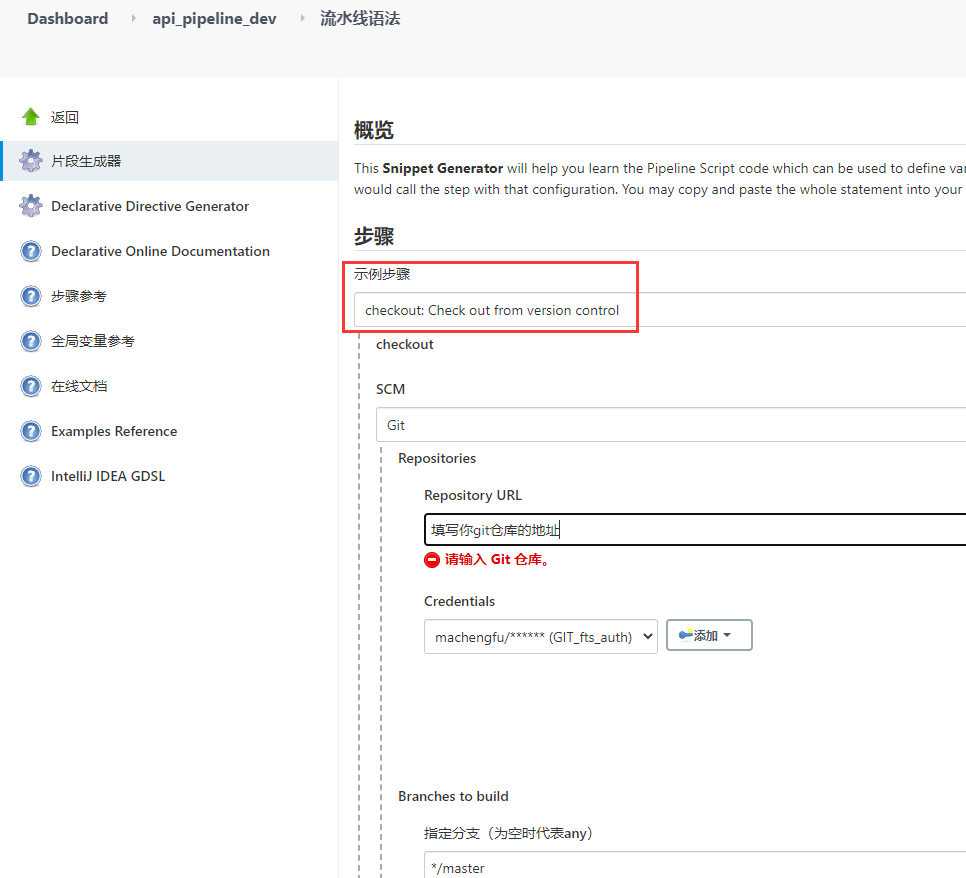Open 步骤参考 sidebar link
This screenshot has width=966, height=878.
[79, 296]
